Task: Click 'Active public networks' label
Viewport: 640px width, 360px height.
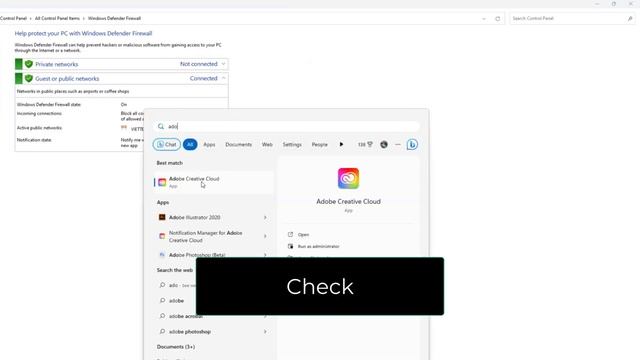Action: [39, 128]
